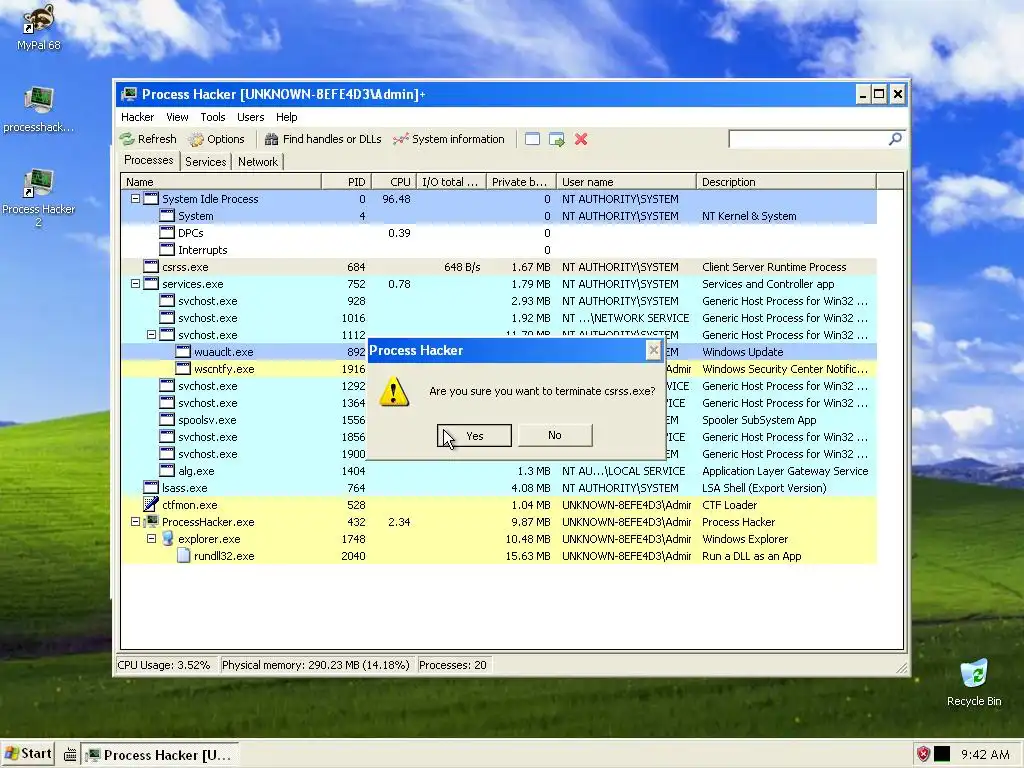Viewport: 1024px width, 768px height.
Task: Click the svchost.exe PID 1292 icon
Action: [167, 385]
